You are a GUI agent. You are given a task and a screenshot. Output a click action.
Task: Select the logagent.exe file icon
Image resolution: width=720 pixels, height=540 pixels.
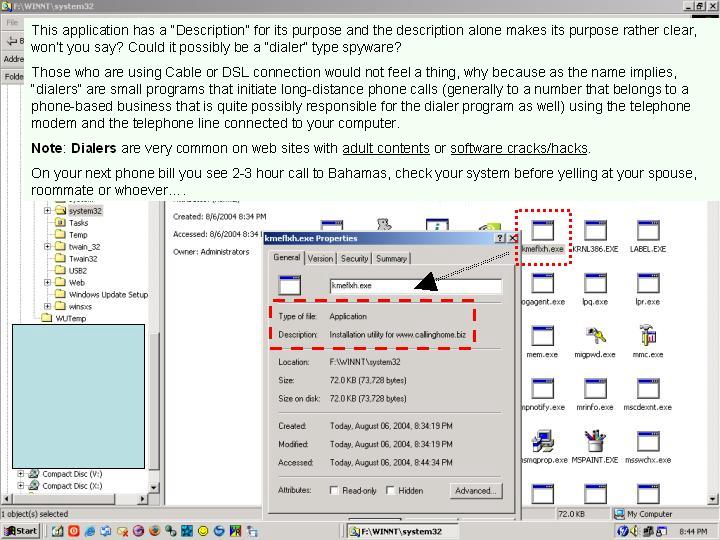[x=542, y=283]
